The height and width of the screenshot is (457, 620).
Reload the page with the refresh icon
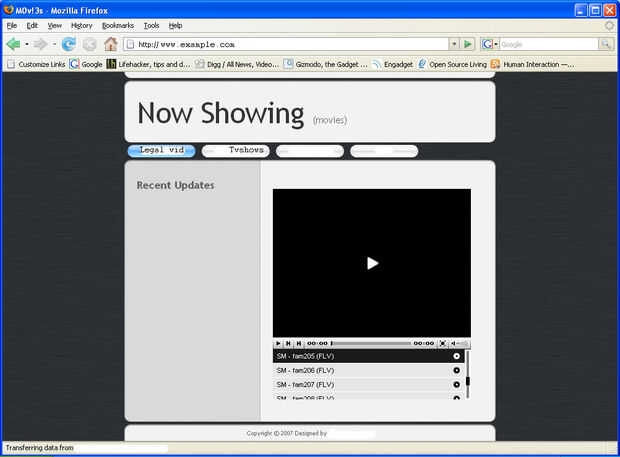(x=69, y=44)
